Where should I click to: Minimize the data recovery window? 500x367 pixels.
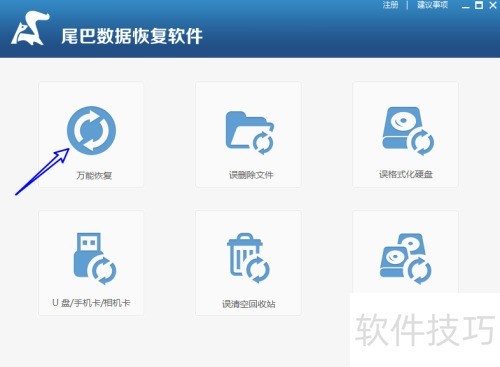466,6
